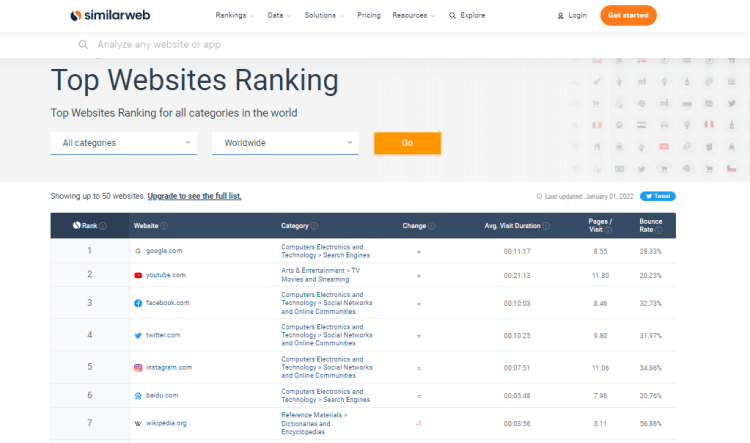Click baidu.com's Search Engines category link
Viewport: 750px width, 443px height.
[325, 396]
